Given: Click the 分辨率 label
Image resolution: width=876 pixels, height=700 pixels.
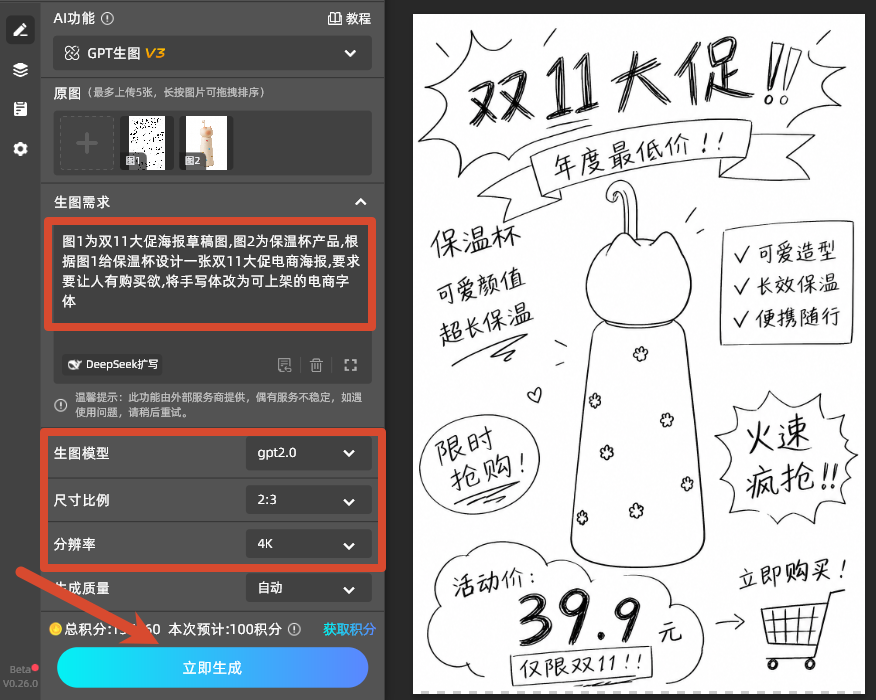Looking at the screenshot, I should (74, 544).
